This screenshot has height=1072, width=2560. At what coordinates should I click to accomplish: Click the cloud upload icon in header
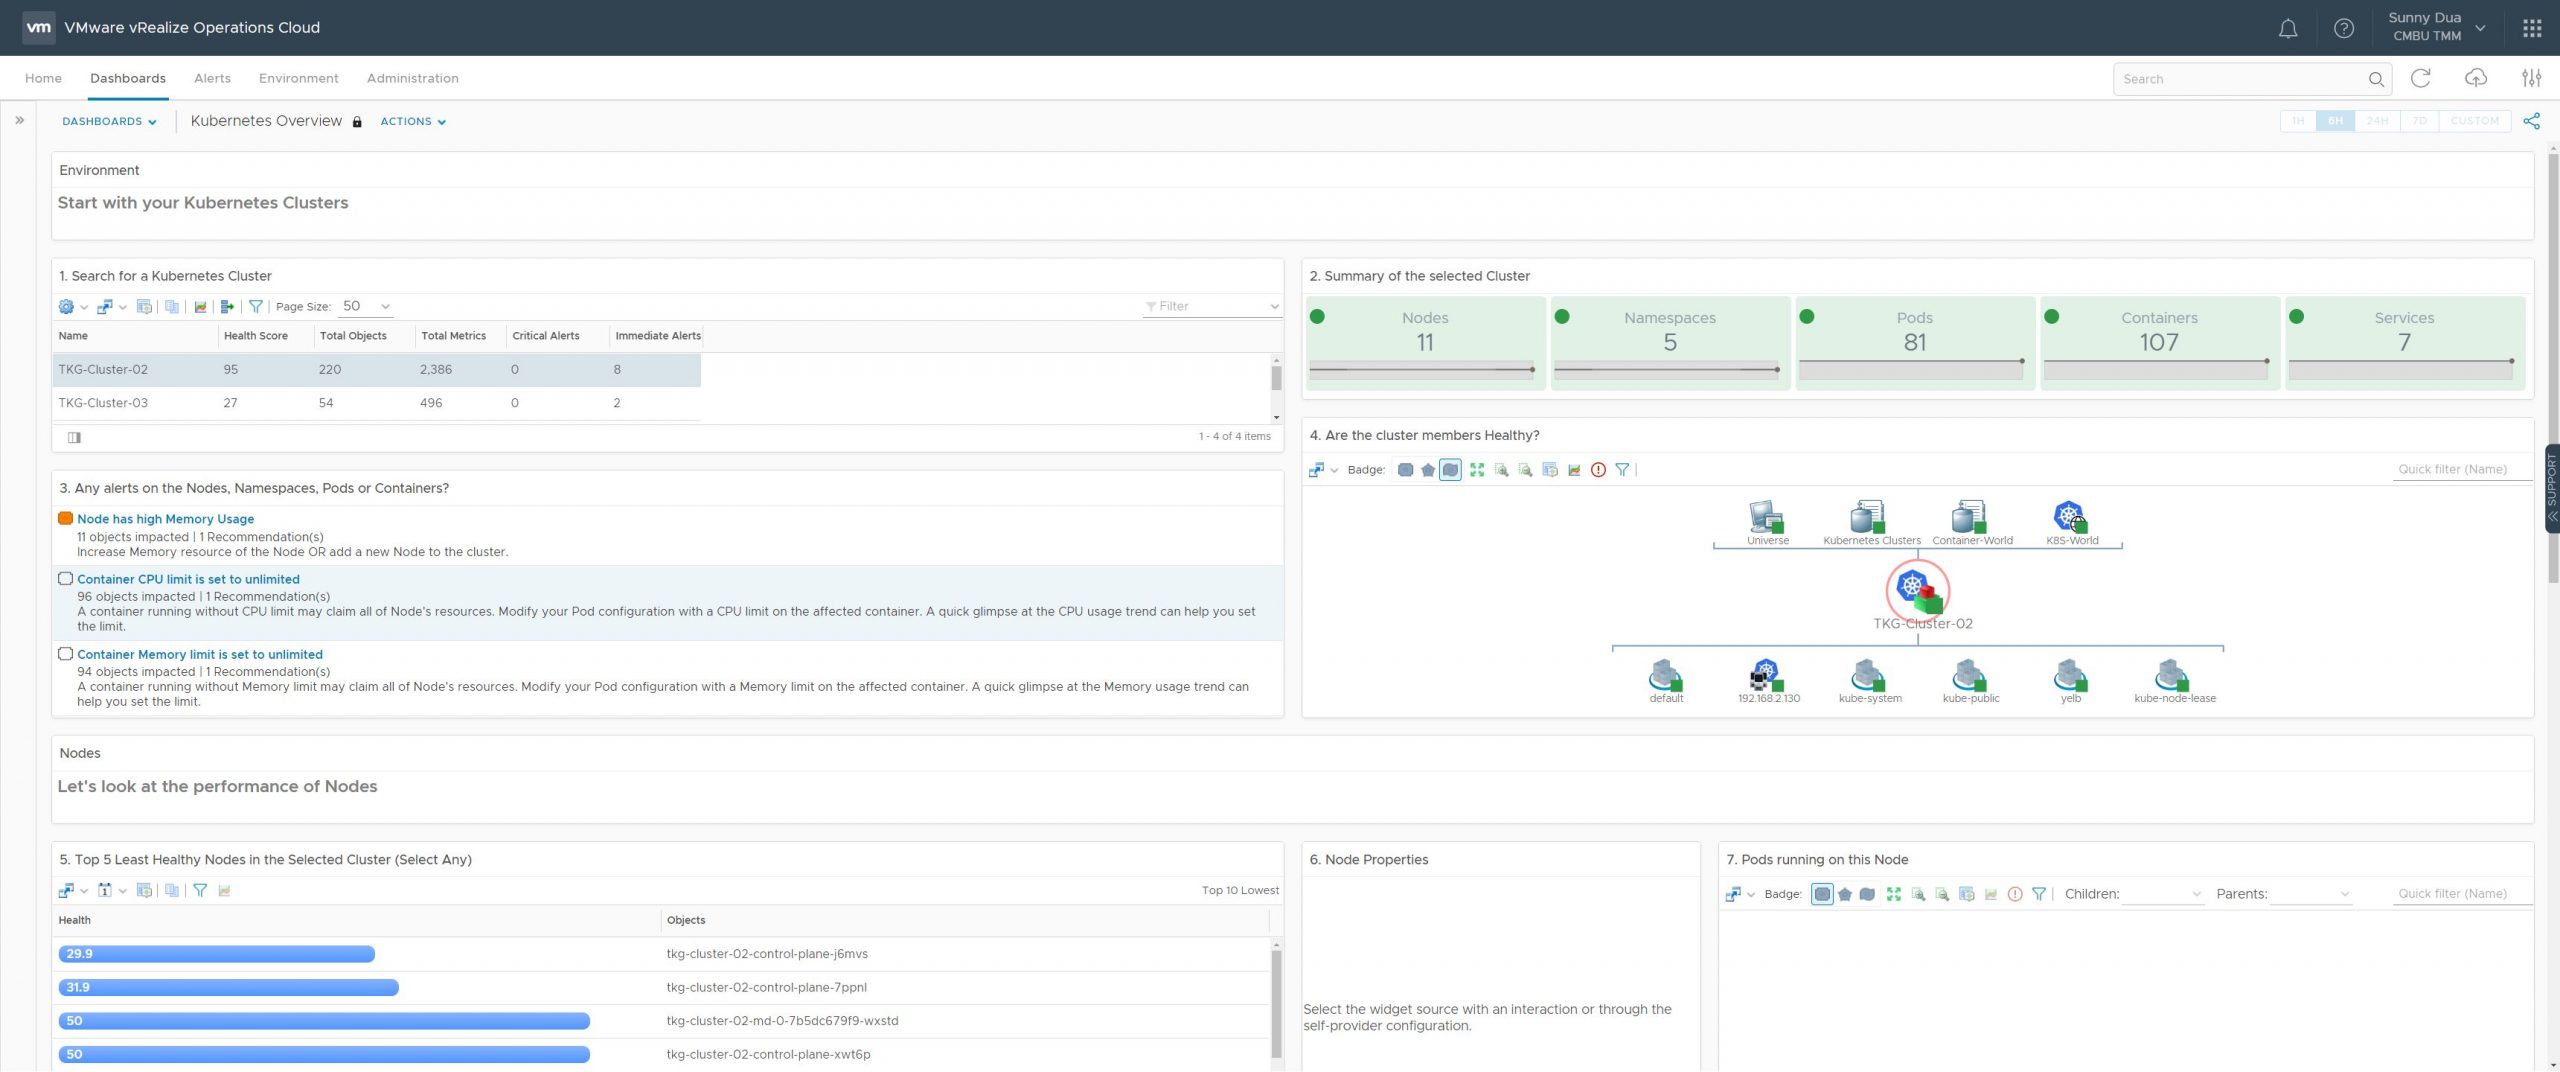pos(2476,78)
